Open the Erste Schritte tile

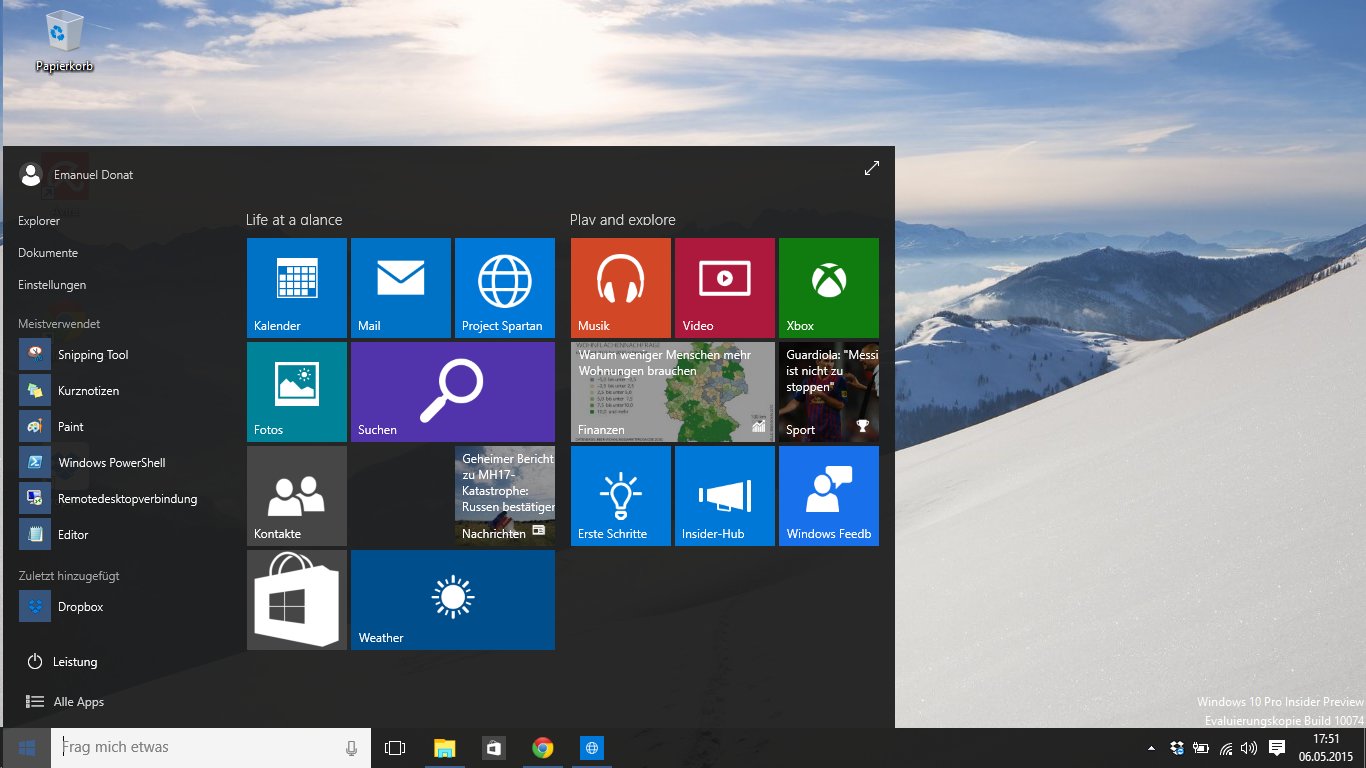621,496
